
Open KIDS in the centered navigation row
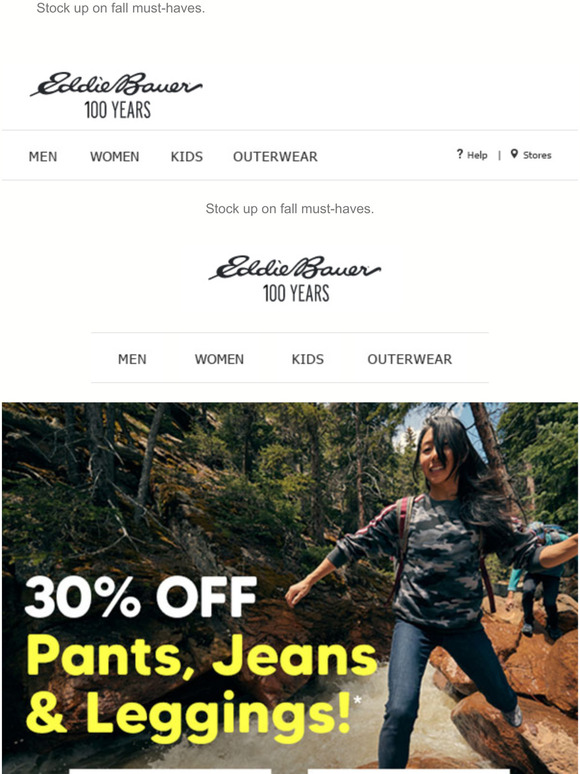coord(308,359)
